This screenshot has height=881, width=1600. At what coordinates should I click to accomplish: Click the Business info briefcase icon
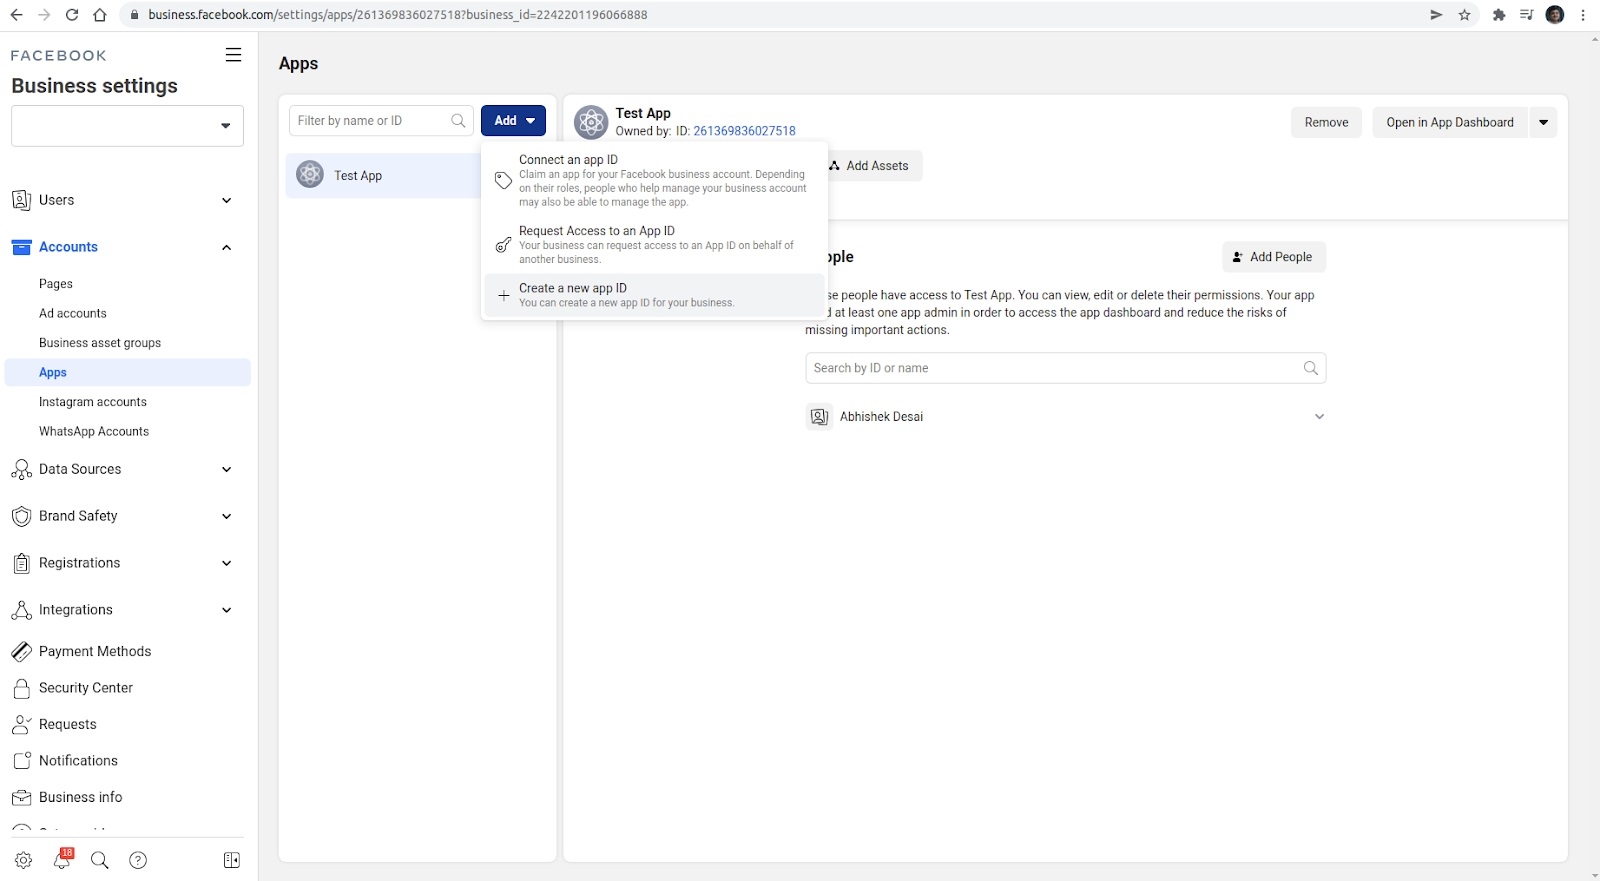21,797
